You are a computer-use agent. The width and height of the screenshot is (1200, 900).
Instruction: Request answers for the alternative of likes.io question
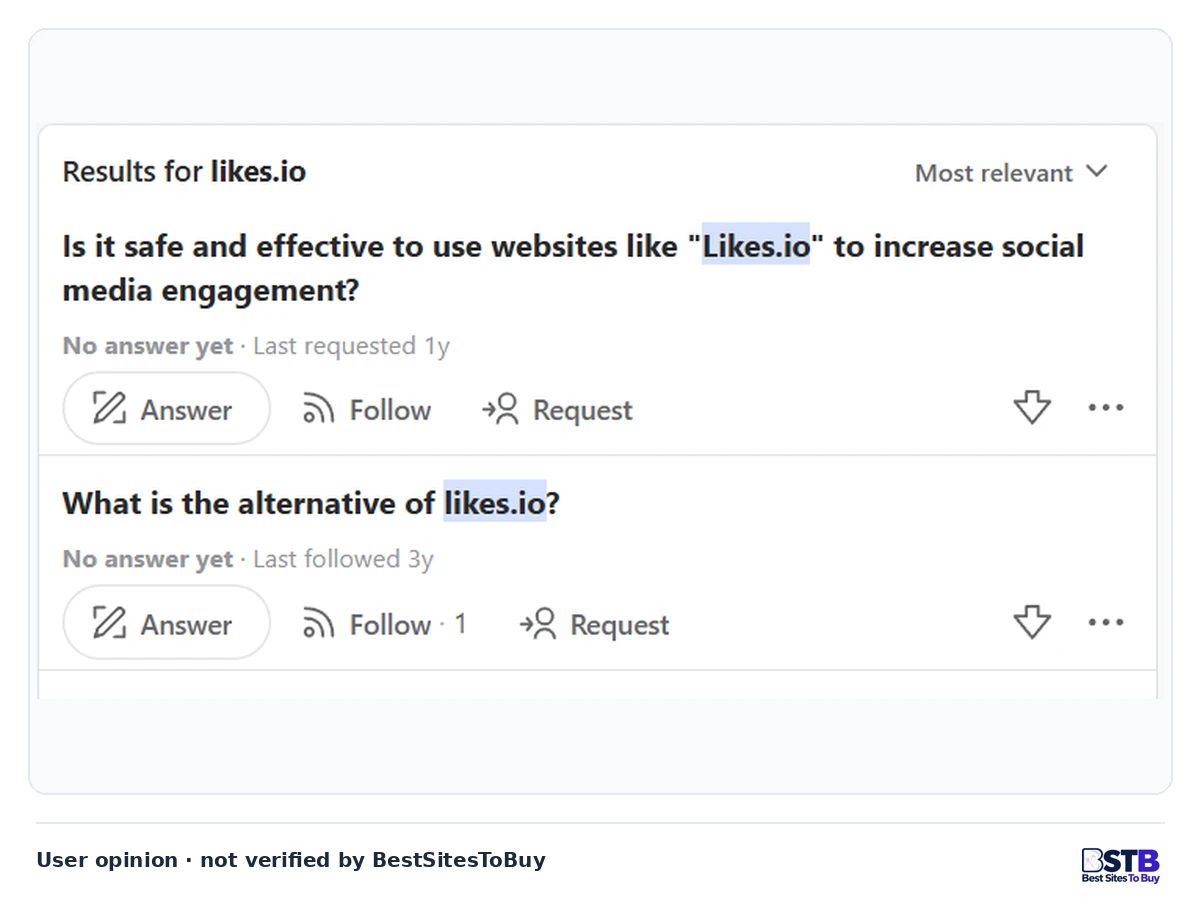coord(594,625)
